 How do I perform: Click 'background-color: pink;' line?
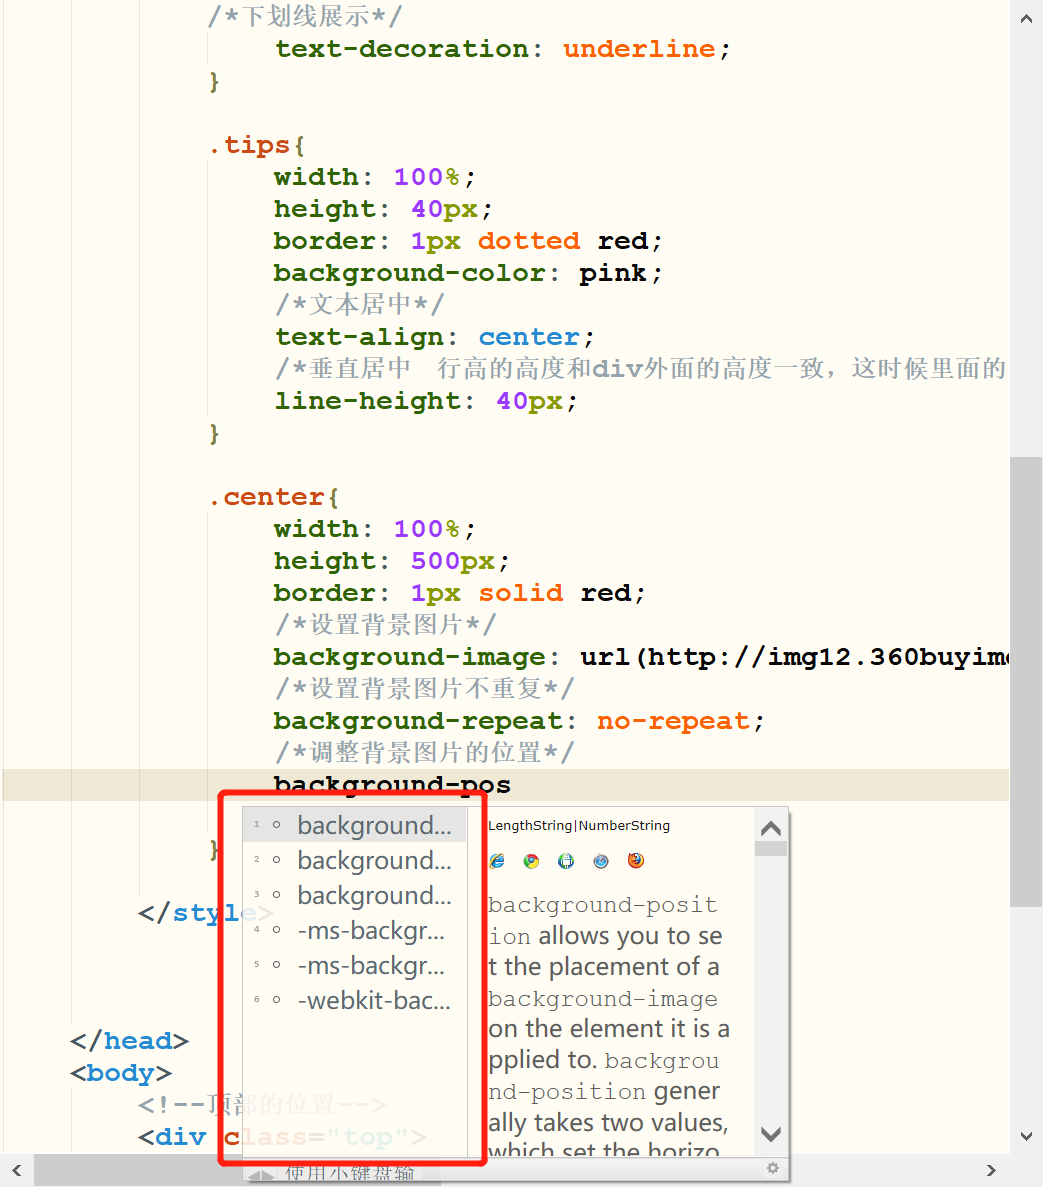click(468, 273)
